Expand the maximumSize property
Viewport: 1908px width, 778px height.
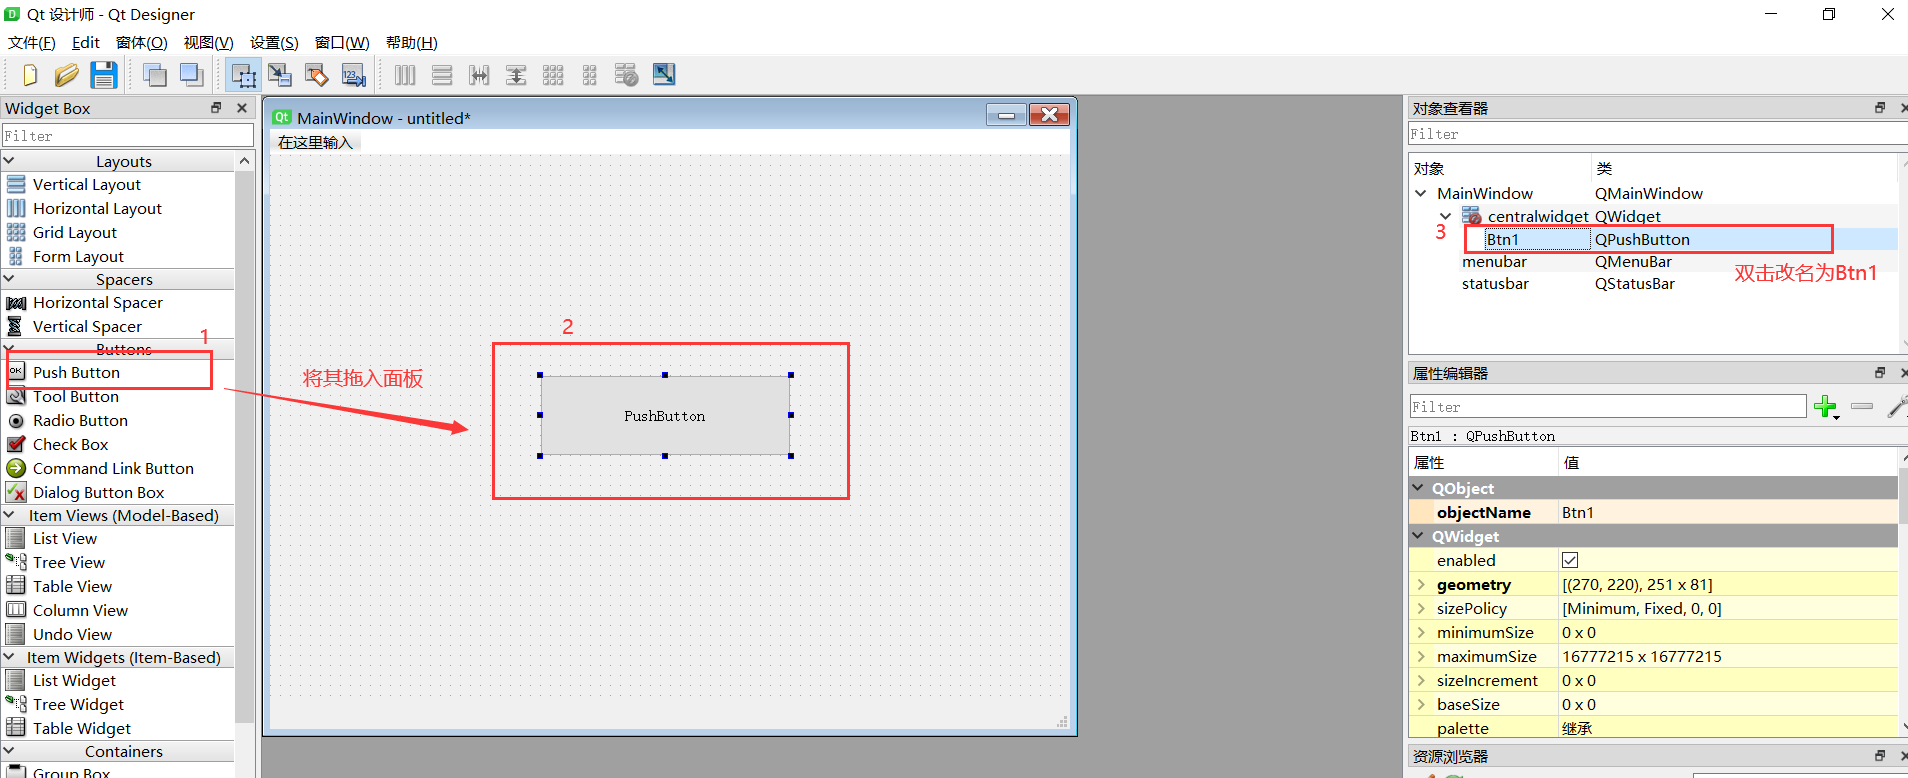tap(1421, 656)
